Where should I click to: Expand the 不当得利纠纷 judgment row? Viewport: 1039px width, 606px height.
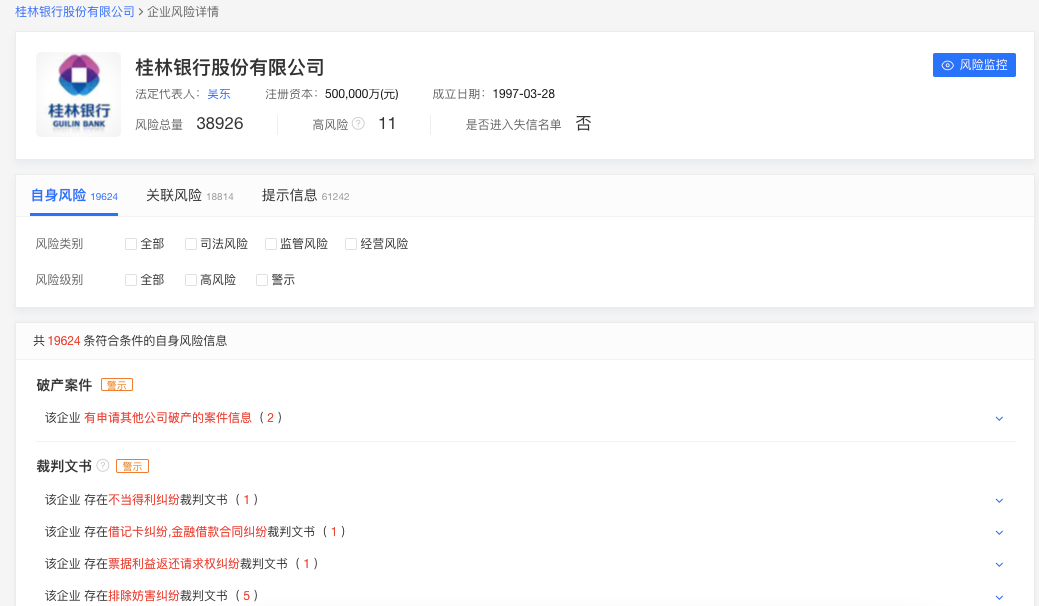pos(999,501)
